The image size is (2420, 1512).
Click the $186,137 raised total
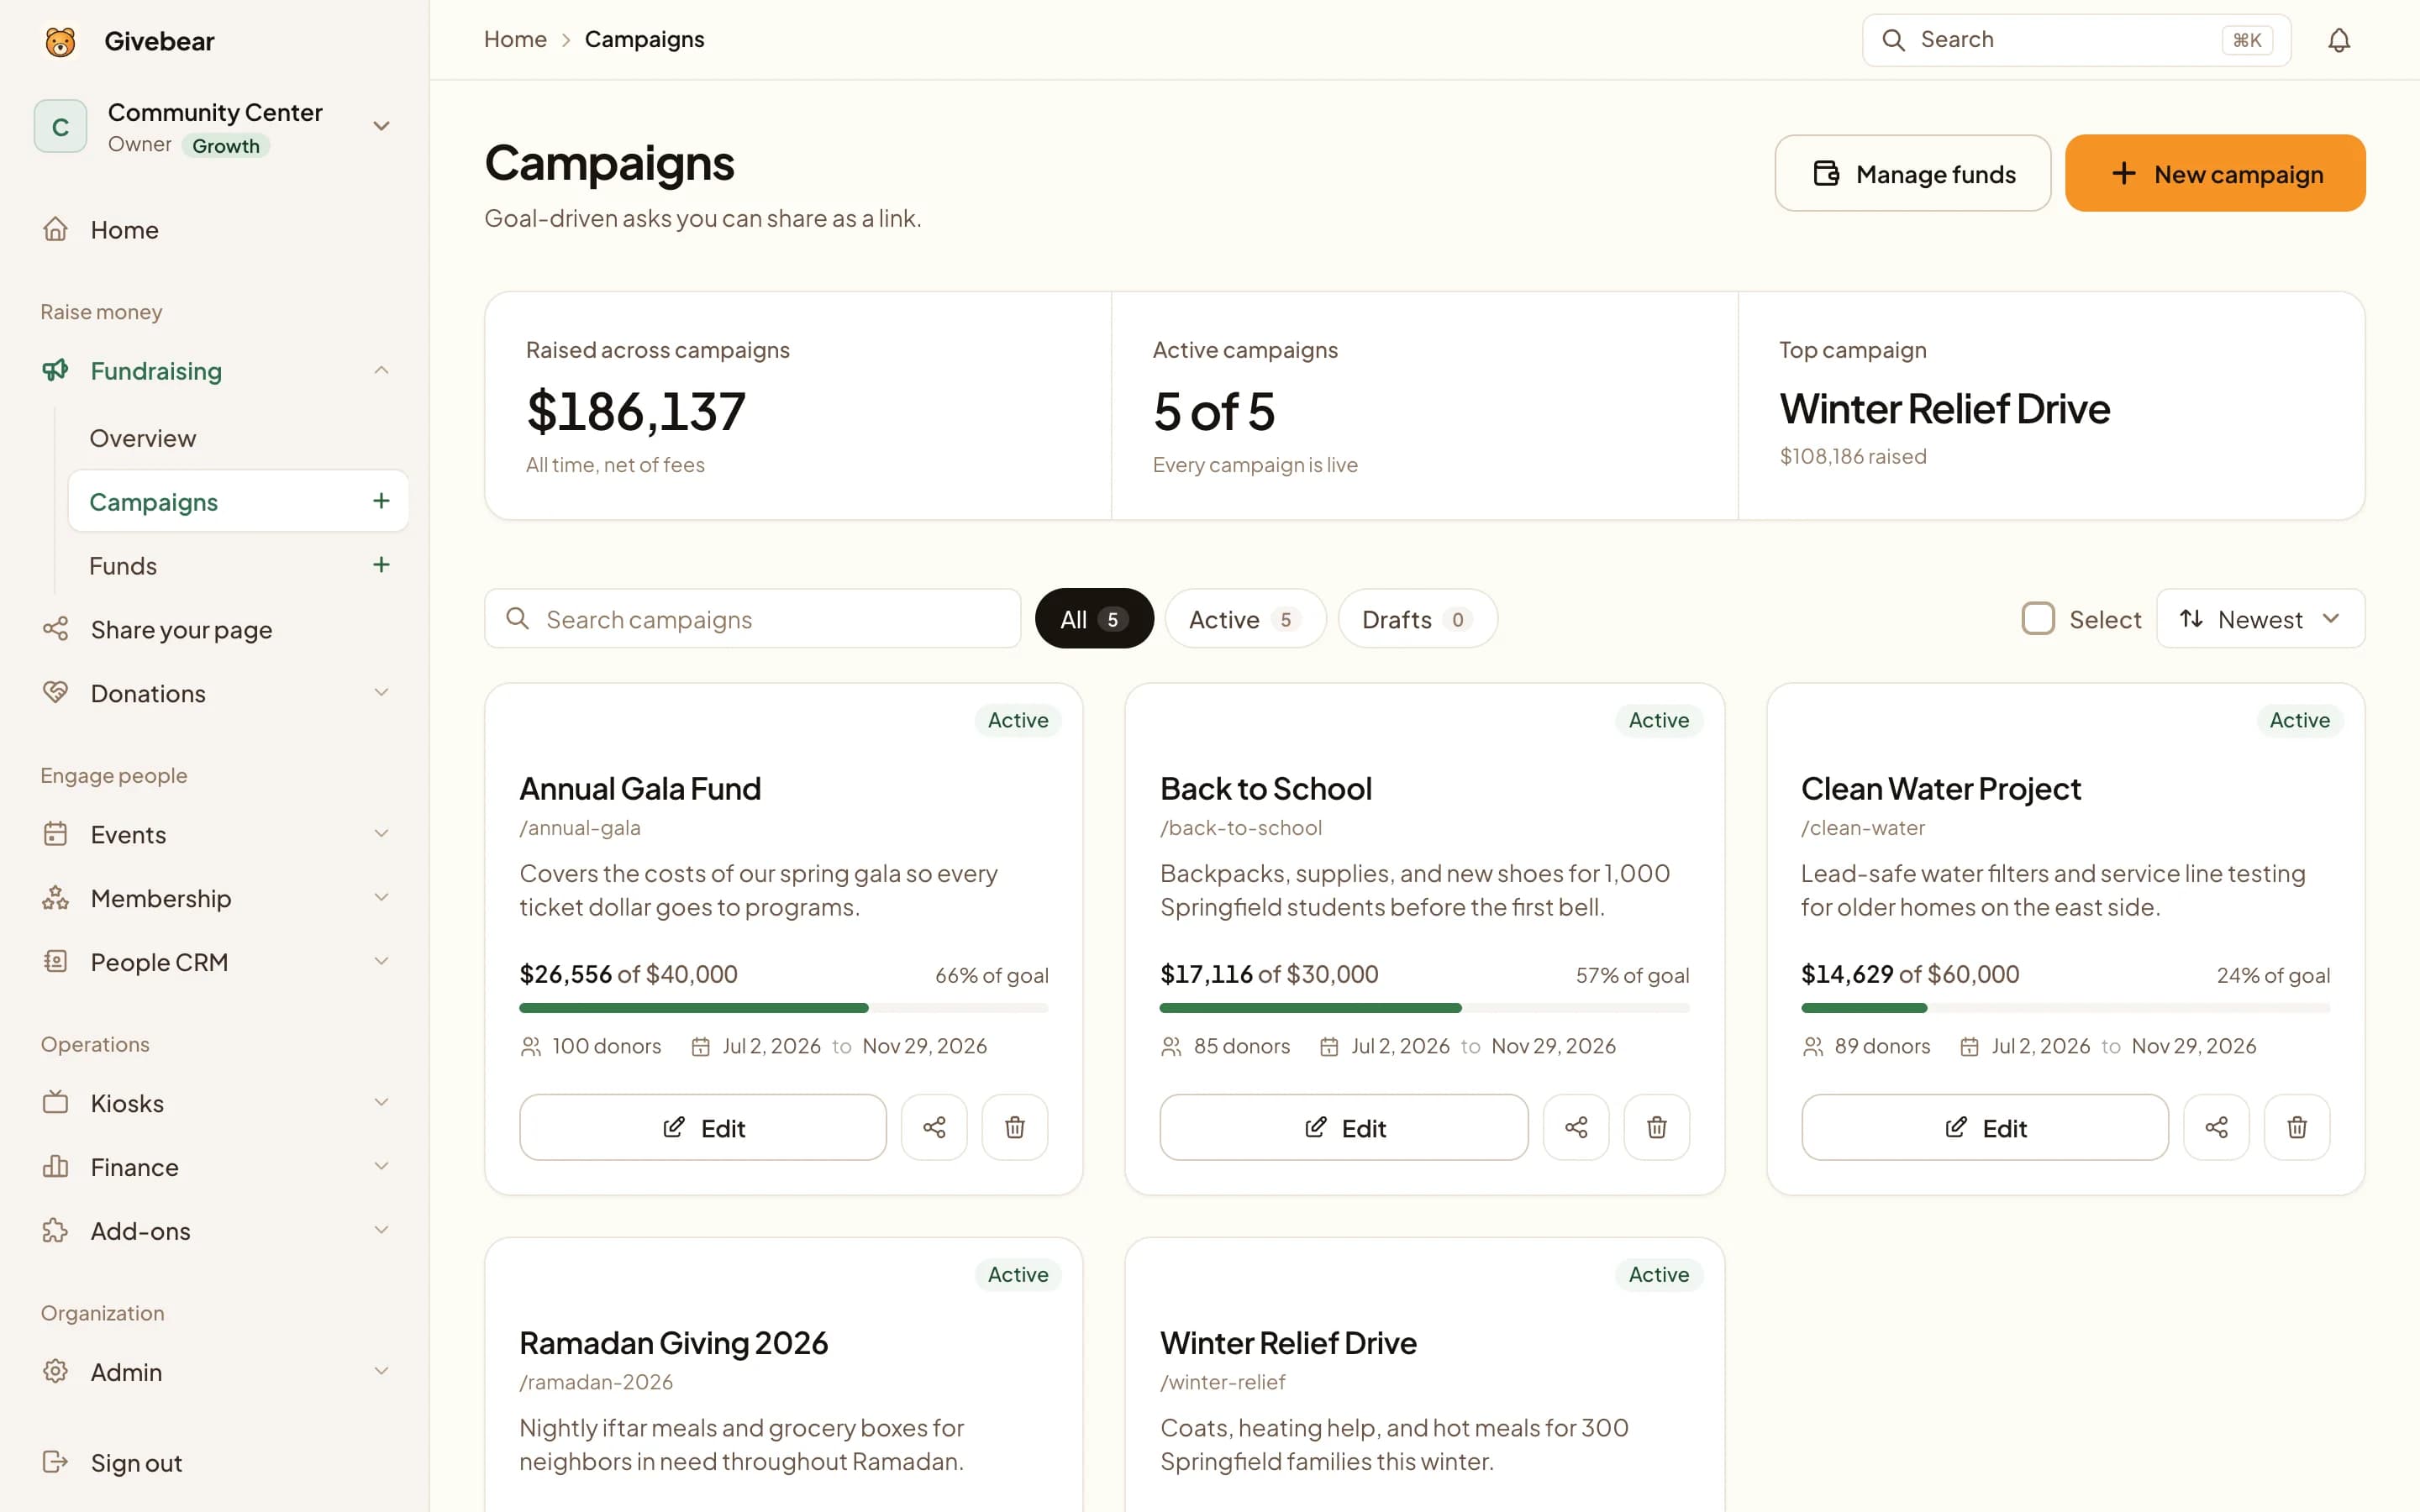(636, 411)
